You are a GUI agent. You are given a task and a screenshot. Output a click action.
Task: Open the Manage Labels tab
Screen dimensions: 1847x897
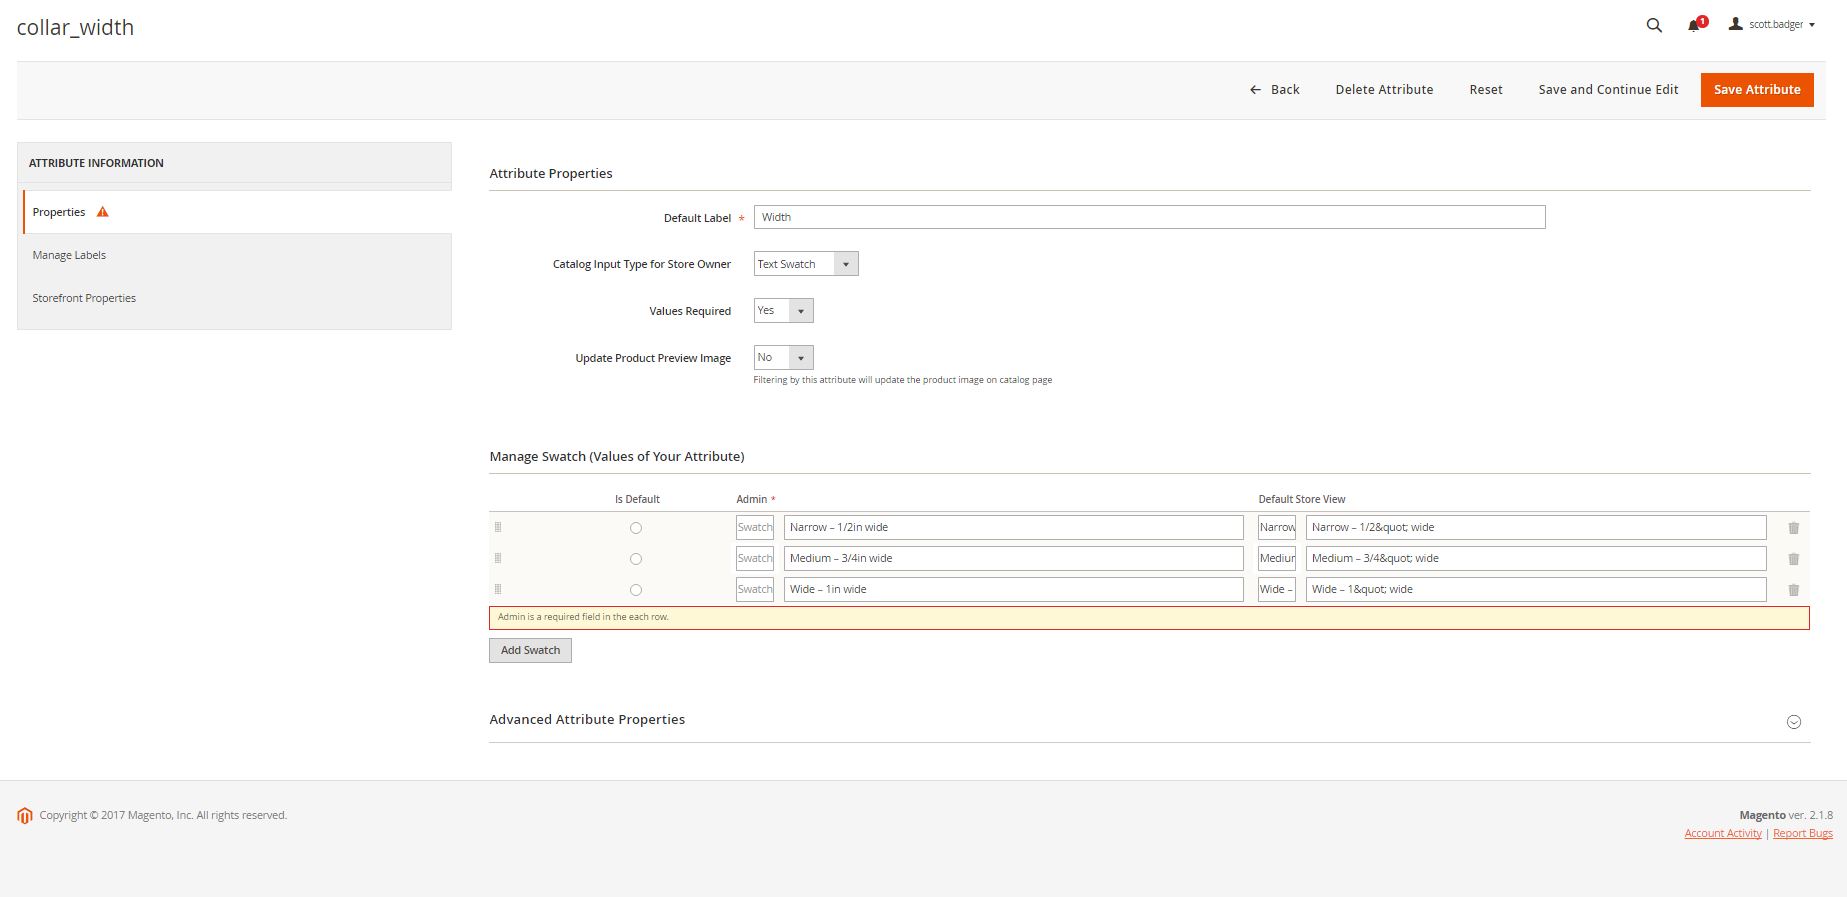(69, 255)
